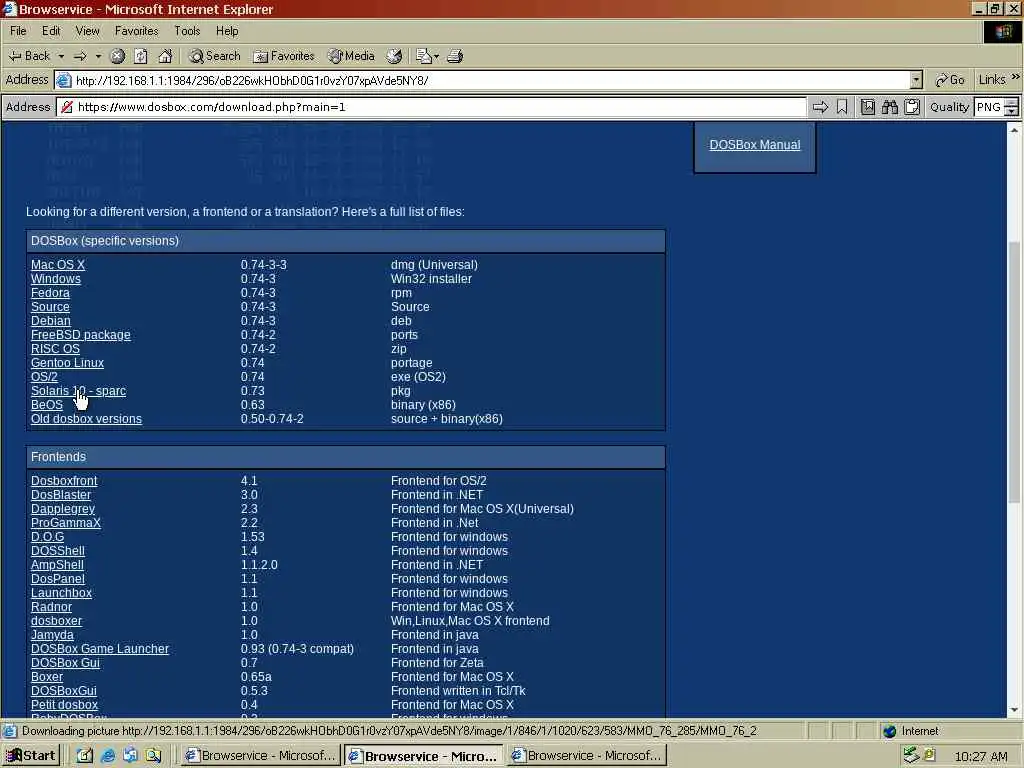Screen dimensions: 1024x768
Task: Click the Show Desktop quick launch icon
Action: pos(85,756)
